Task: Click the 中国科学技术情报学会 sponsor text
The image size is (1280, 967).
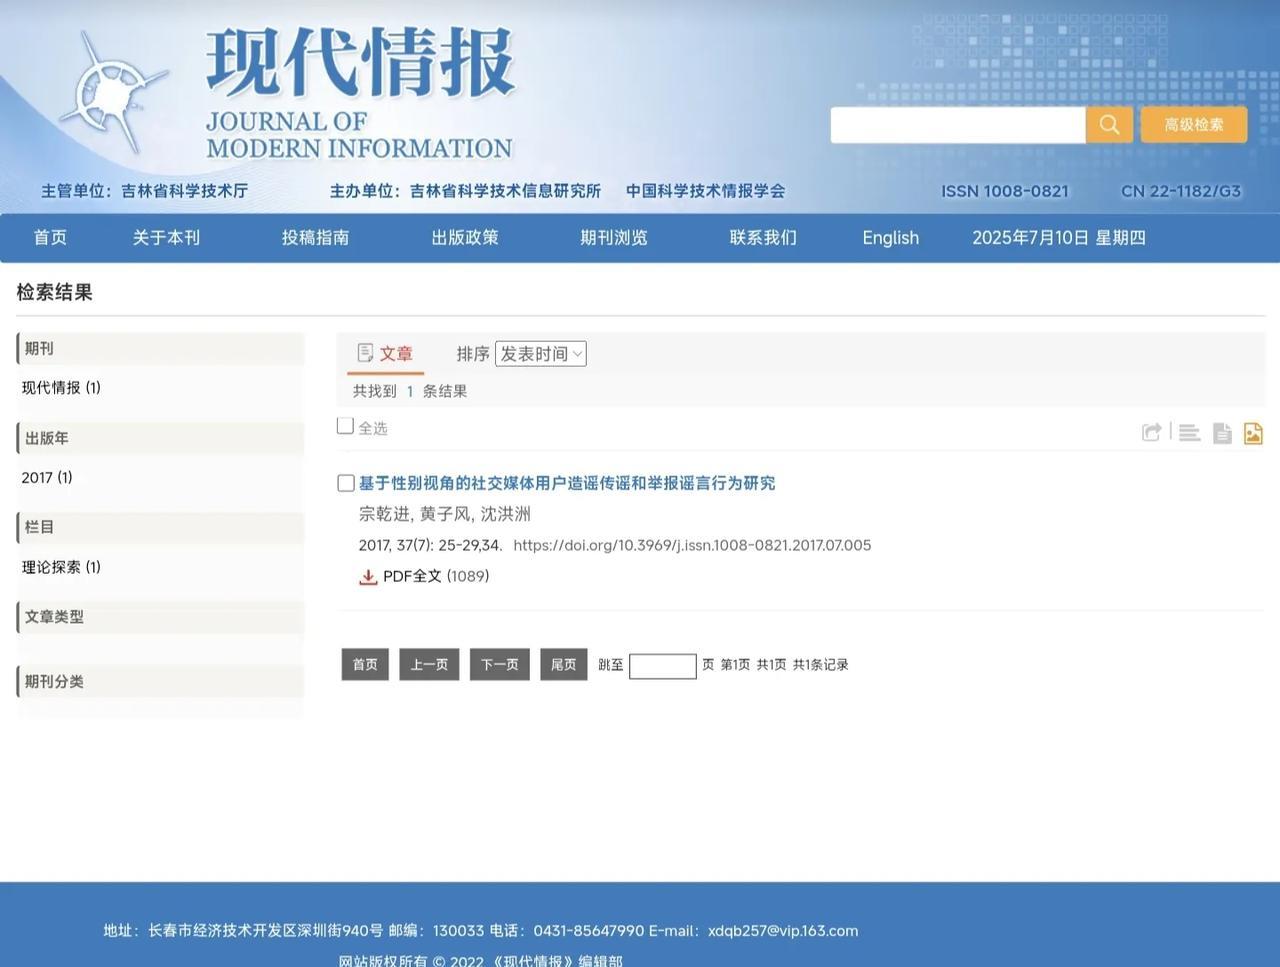Action: (706, 191)
